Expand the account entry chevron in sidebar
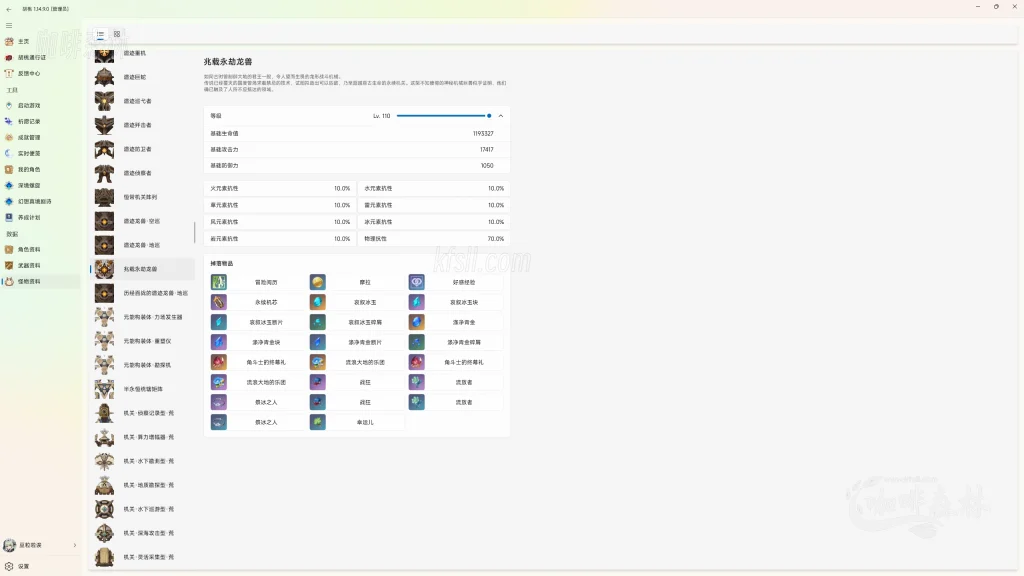Image resolution: width=1024 pixels, height=576 pixels. pyautogui.click(x=75, y=545)
